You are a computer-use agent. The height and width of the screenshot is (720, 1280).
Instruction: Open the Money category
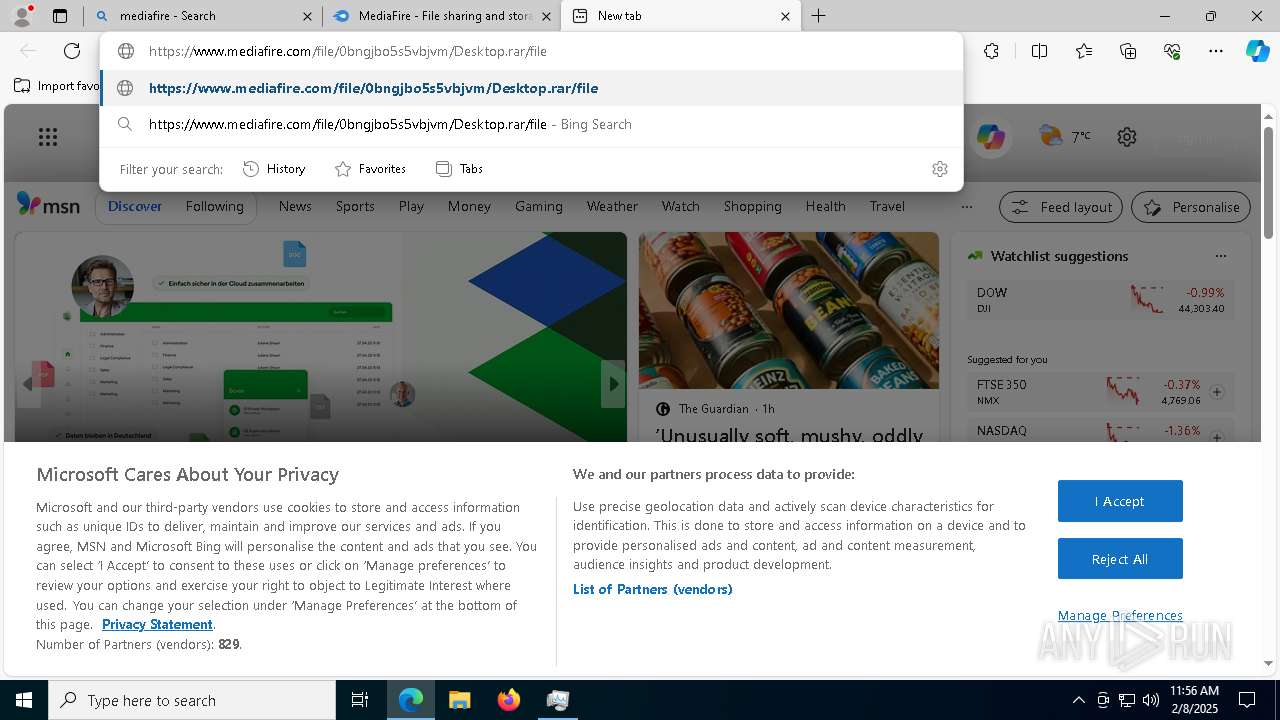tap(469, 206)
